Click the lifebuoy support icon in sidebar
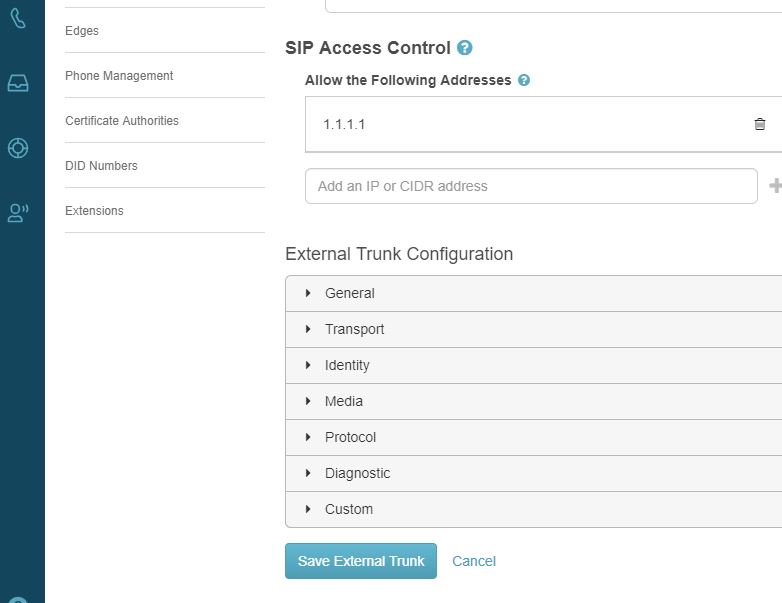Screen dimensions: 782x603 point(18,148)
